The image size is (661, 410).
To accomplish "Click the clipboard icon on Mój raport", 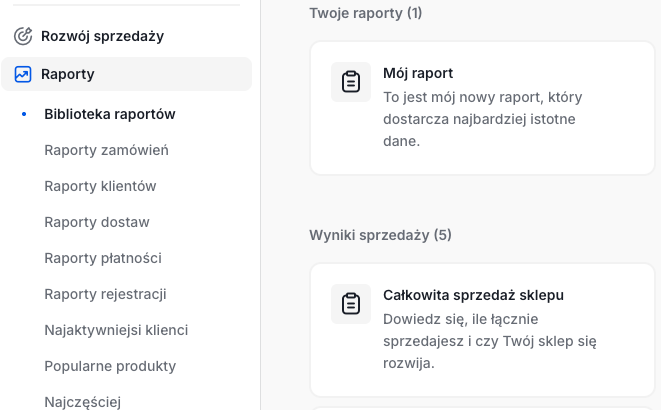I will 351,82.
